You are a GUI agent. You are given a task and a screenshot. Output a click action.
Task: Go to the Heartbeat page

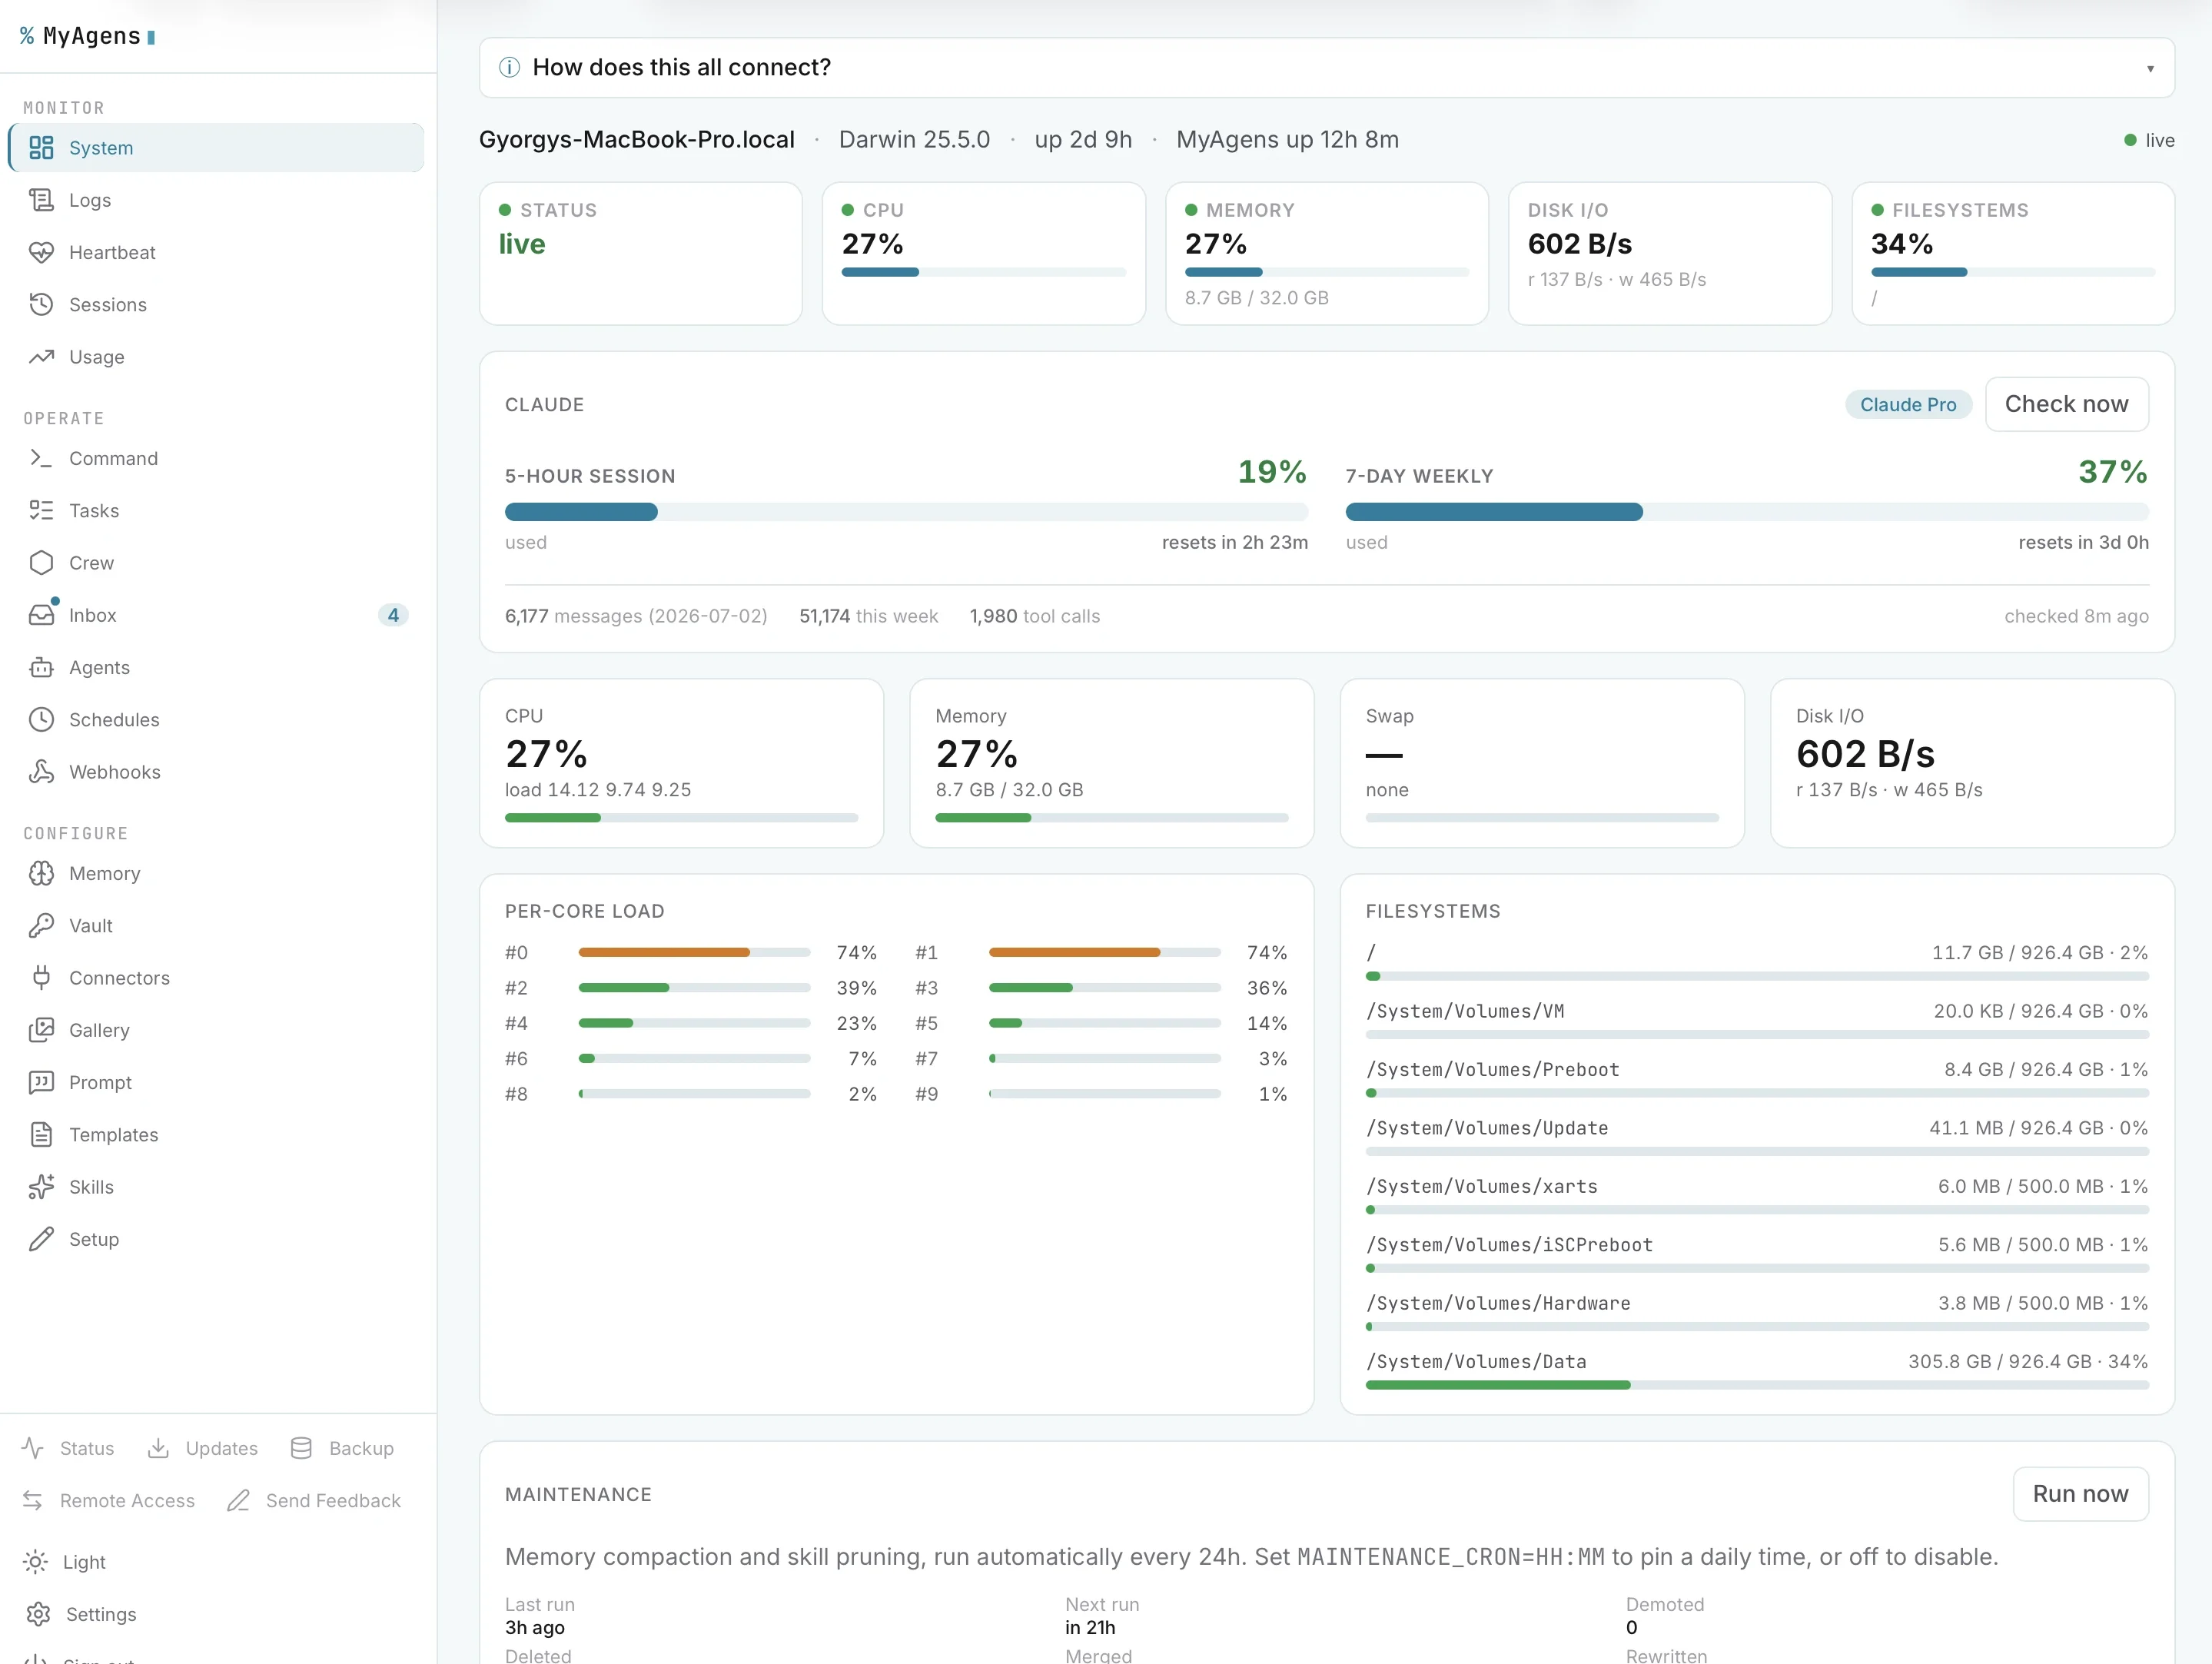click(215, 252)
